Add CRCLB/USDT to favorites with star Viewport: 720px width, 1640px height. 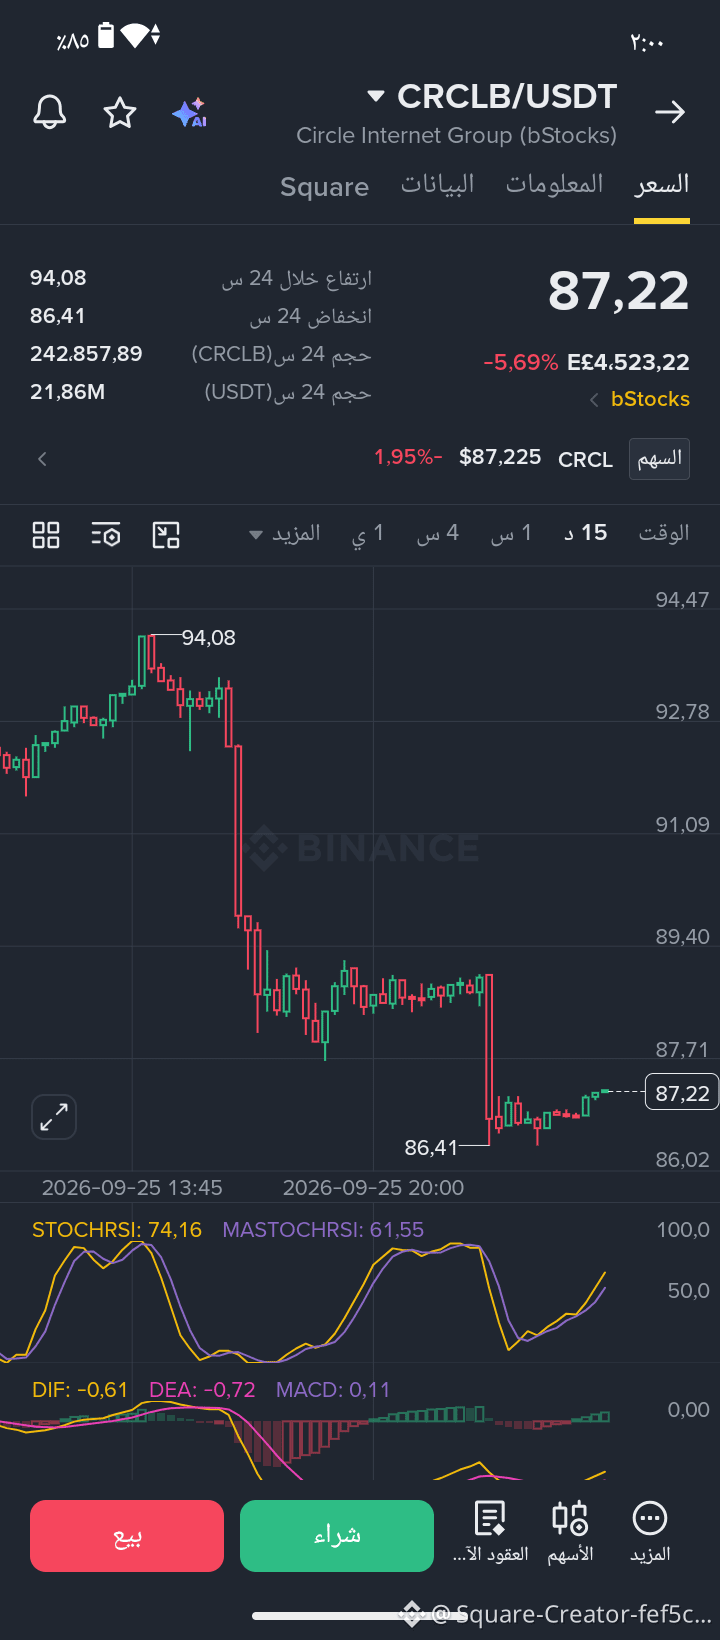(x=120, y=113)
